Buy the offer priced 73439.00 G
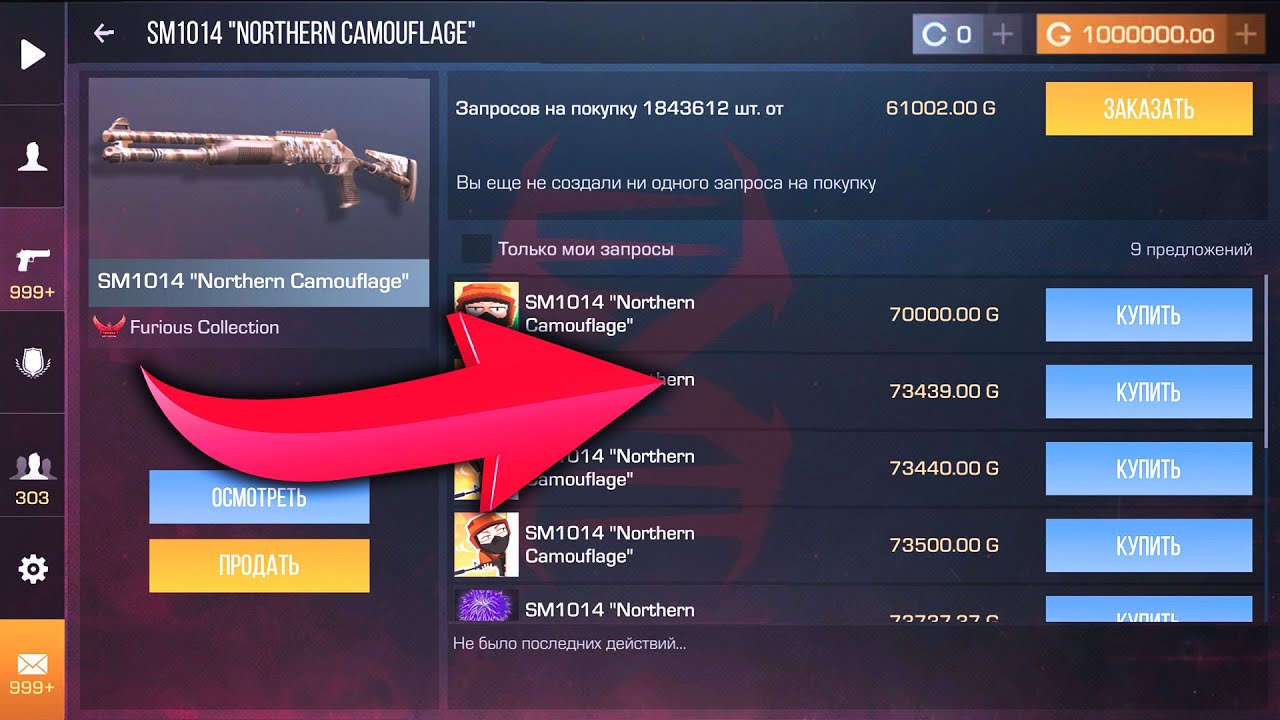1280x720 pixels. [x=1149, y=392]
